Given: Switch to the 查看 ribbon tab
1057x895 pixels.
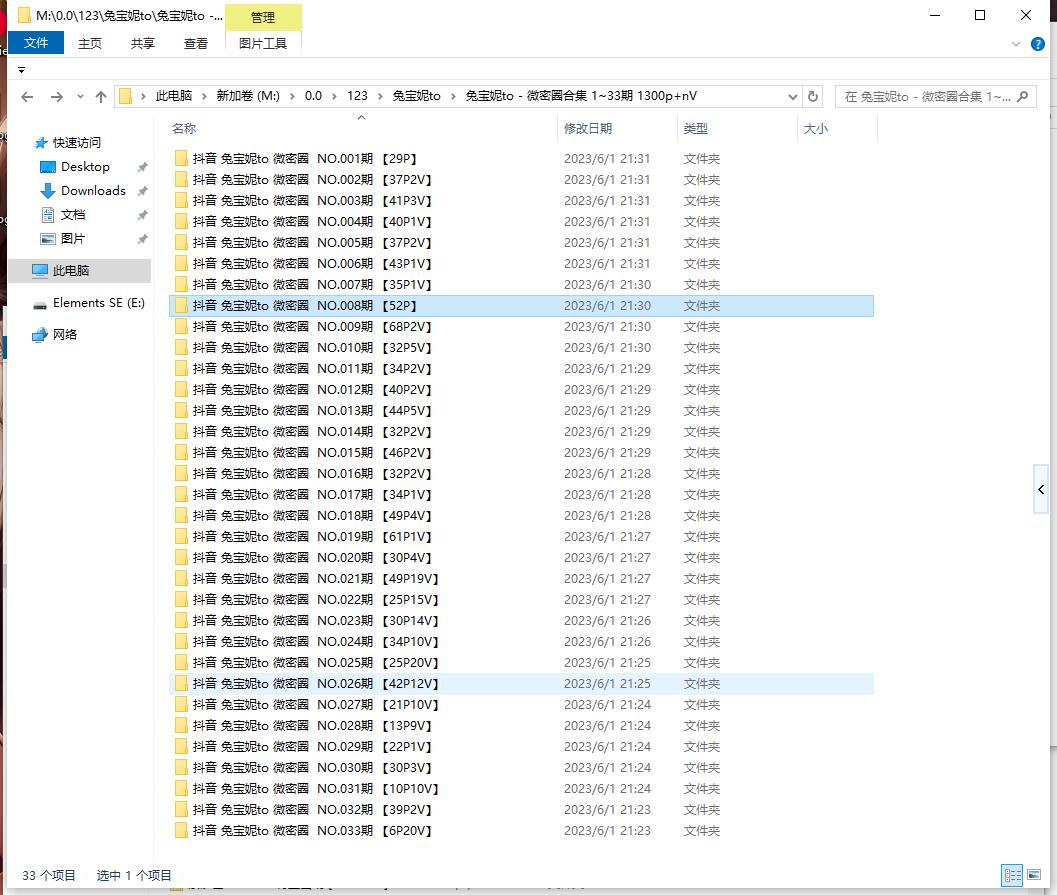Looking at the screenshot, I should [x=195, y=44].
